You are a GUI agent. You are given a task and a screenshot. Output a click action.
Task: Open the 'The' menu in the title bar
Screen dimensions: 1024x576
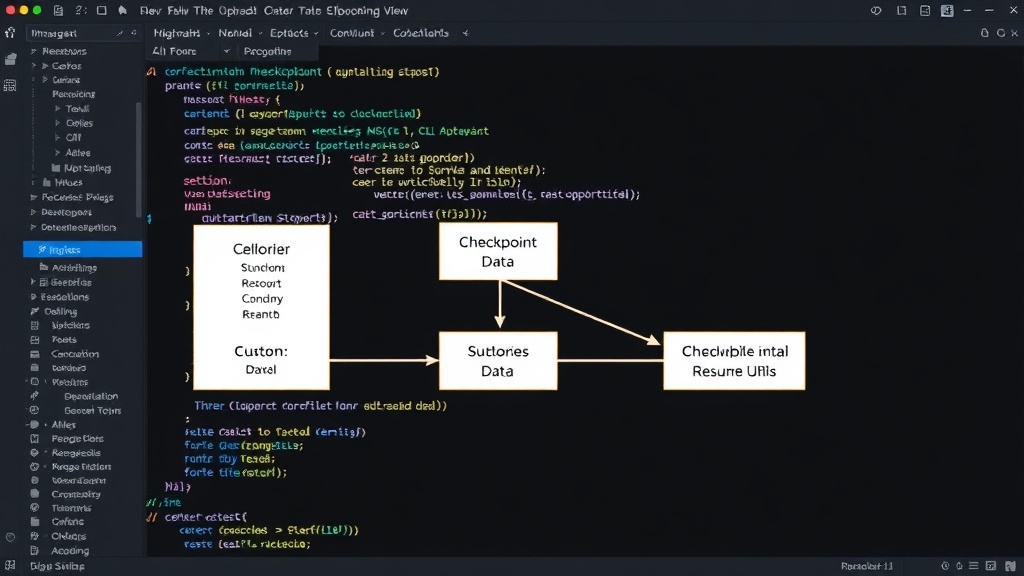pyautogui.click(x=203, y=11)
